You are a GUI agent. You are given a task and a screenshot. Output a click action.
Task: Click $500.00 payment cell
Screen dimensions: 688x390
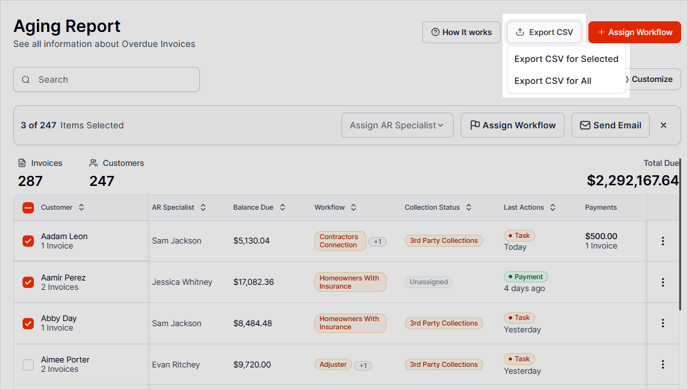tap(601, 236)
